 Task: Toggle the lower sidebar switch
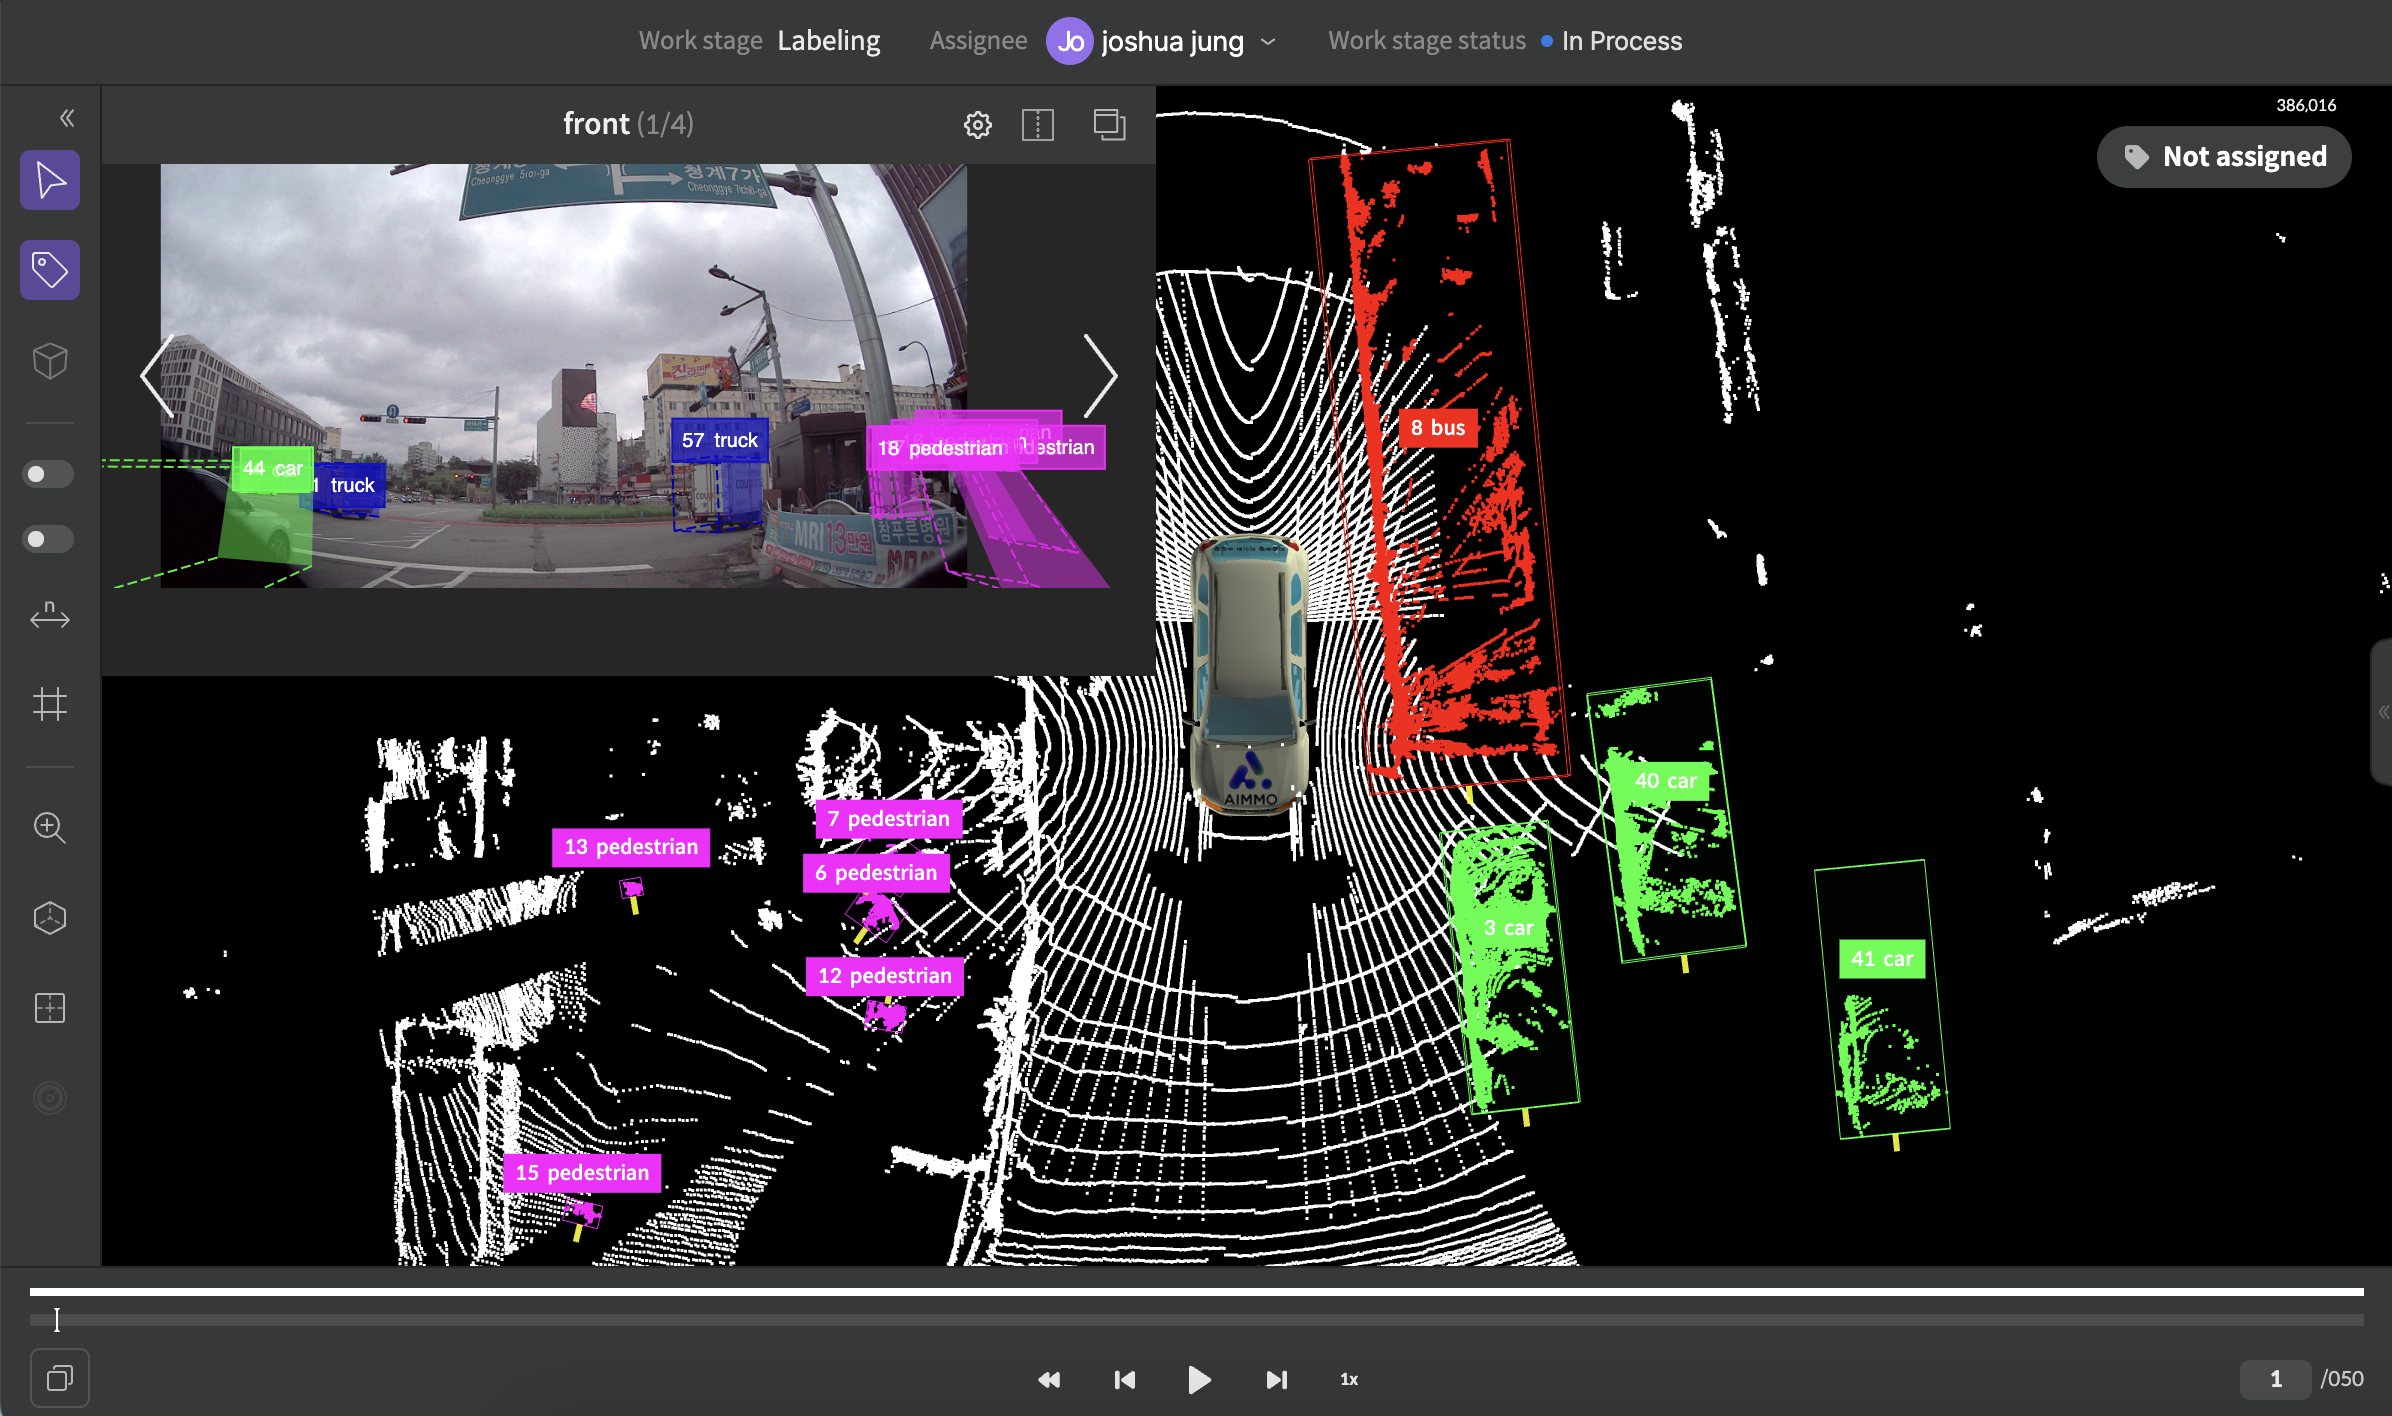click(47, 539)
